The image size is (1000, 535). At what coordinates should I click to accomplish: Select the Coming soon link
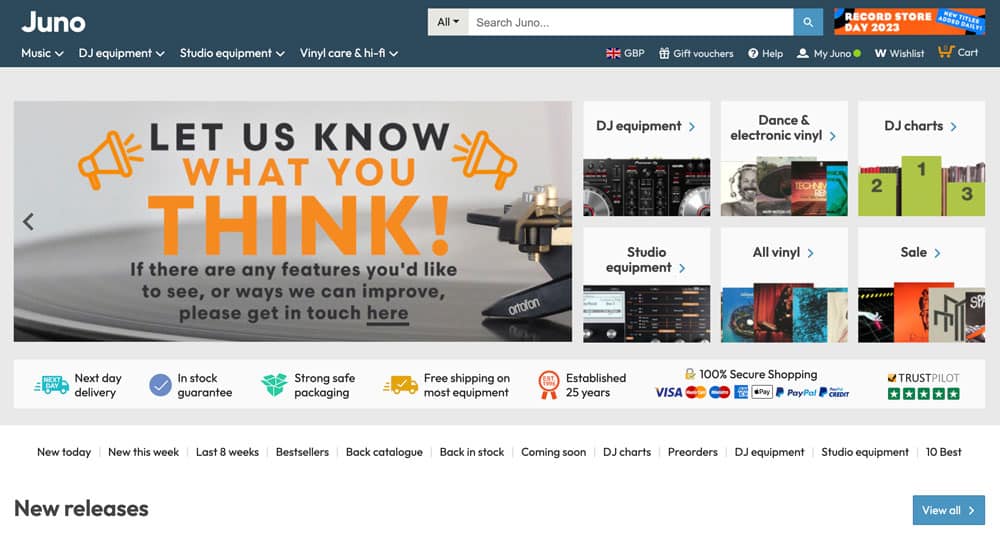tap(554, 452)
